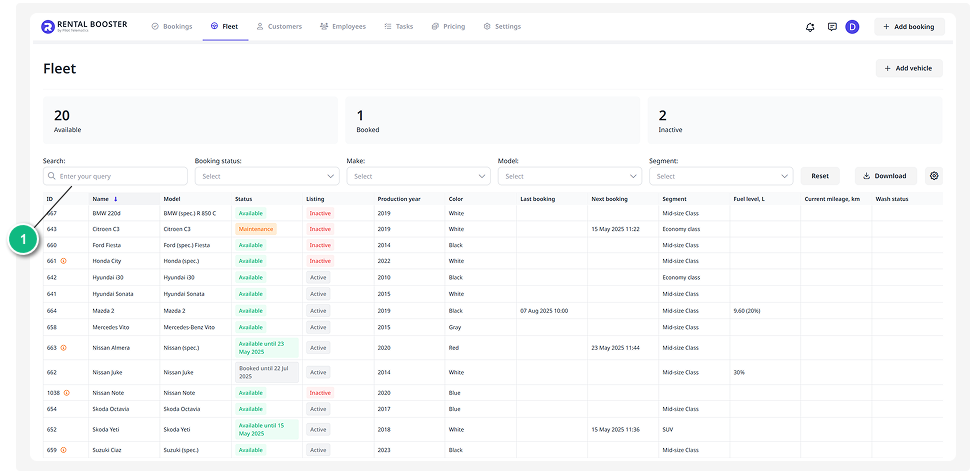
Task: Click the Add vehicle button
Action: tap(908, 68)
